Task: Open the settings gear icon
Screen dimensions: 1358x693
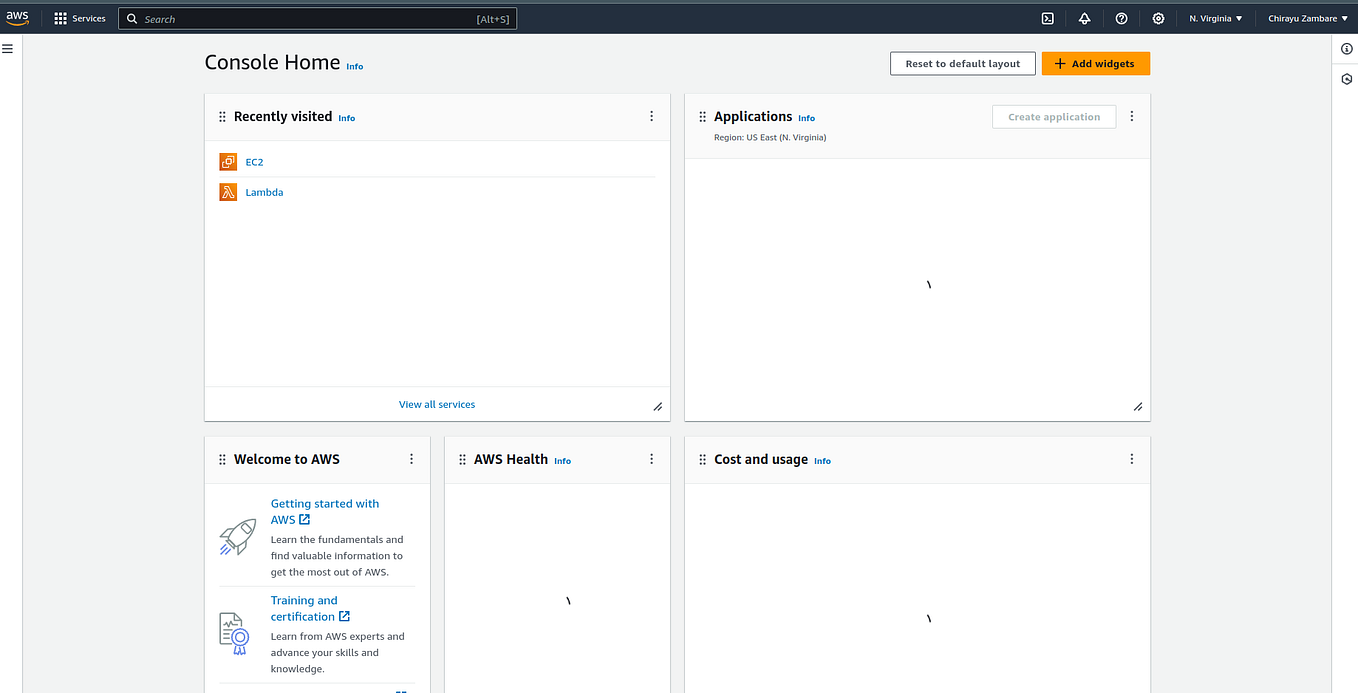Action: pyautogui.click(x=1158, y=18)
